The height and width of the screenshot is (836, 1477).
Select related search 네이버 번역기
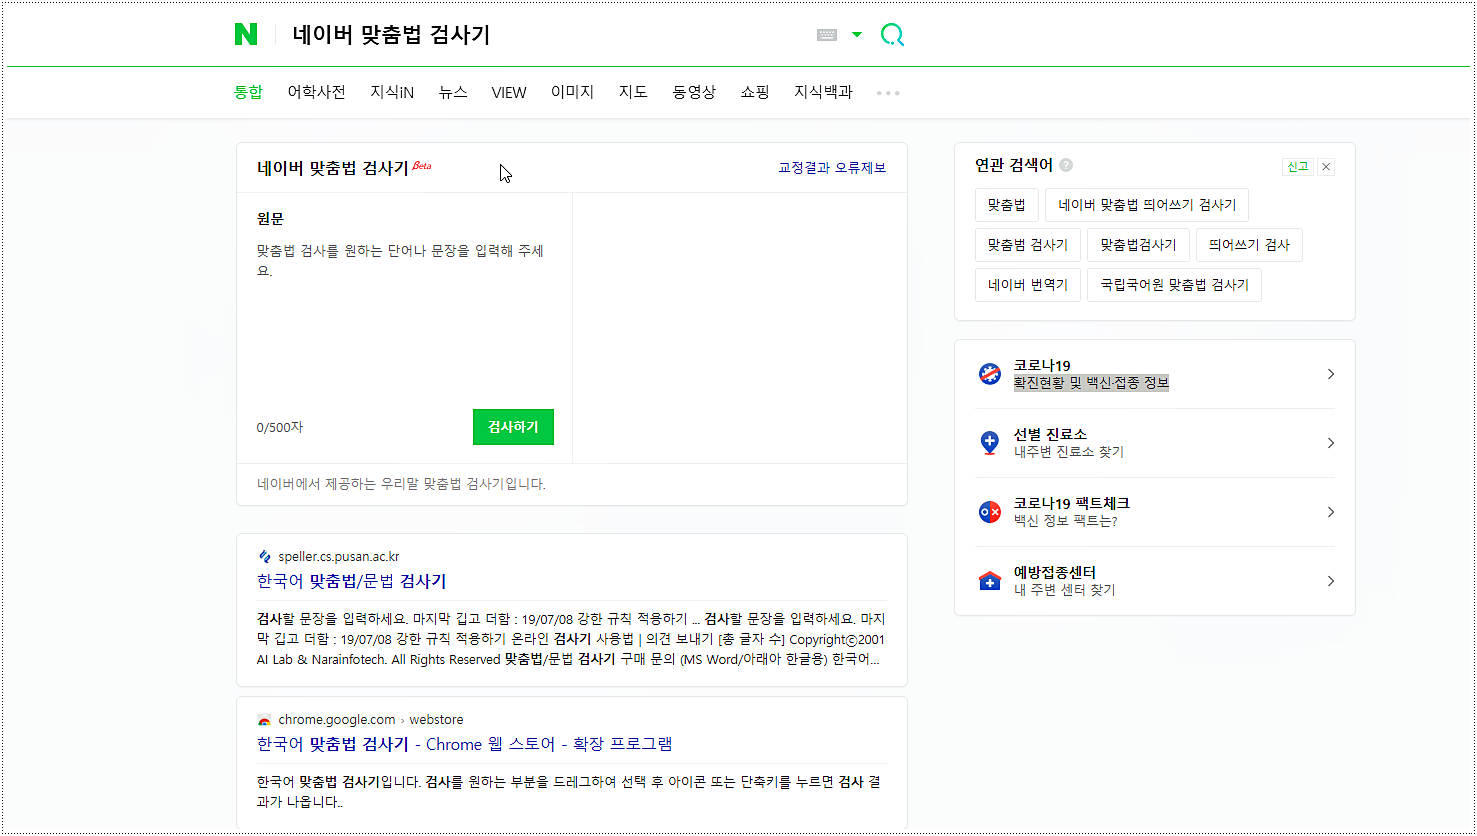[1028, 285]
